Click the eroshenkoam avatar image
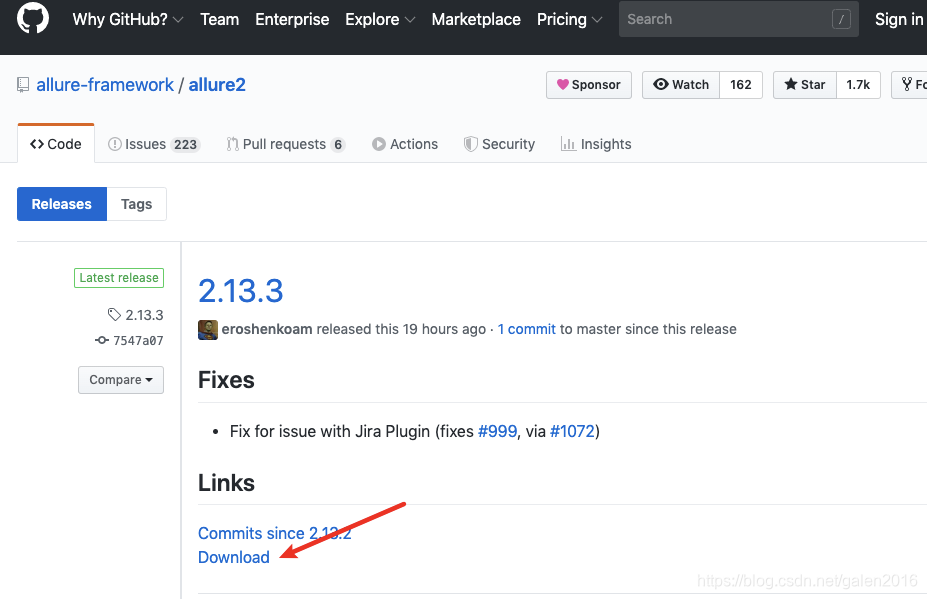The image size is (927, 599). (x=208, y=329)
